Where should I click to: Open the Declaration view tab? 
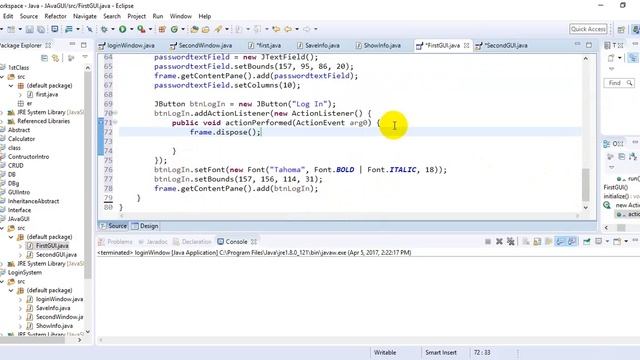pyautogui.click(x=192, y=242)
